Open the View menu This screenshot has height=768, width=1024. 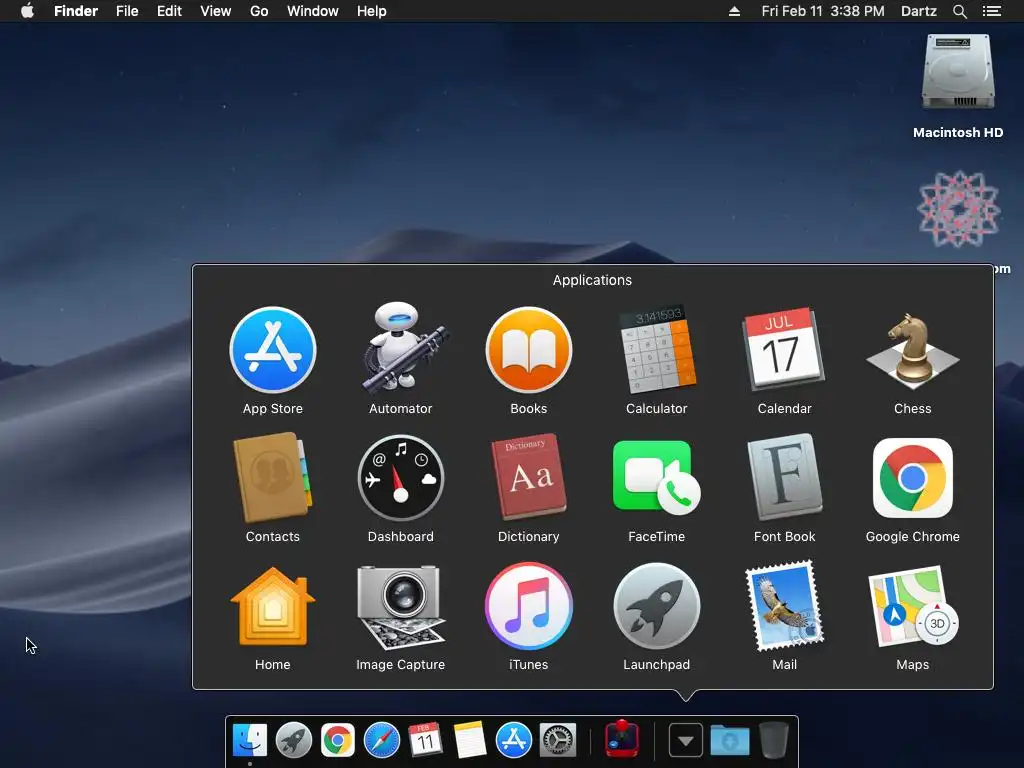tap(216, 11)
